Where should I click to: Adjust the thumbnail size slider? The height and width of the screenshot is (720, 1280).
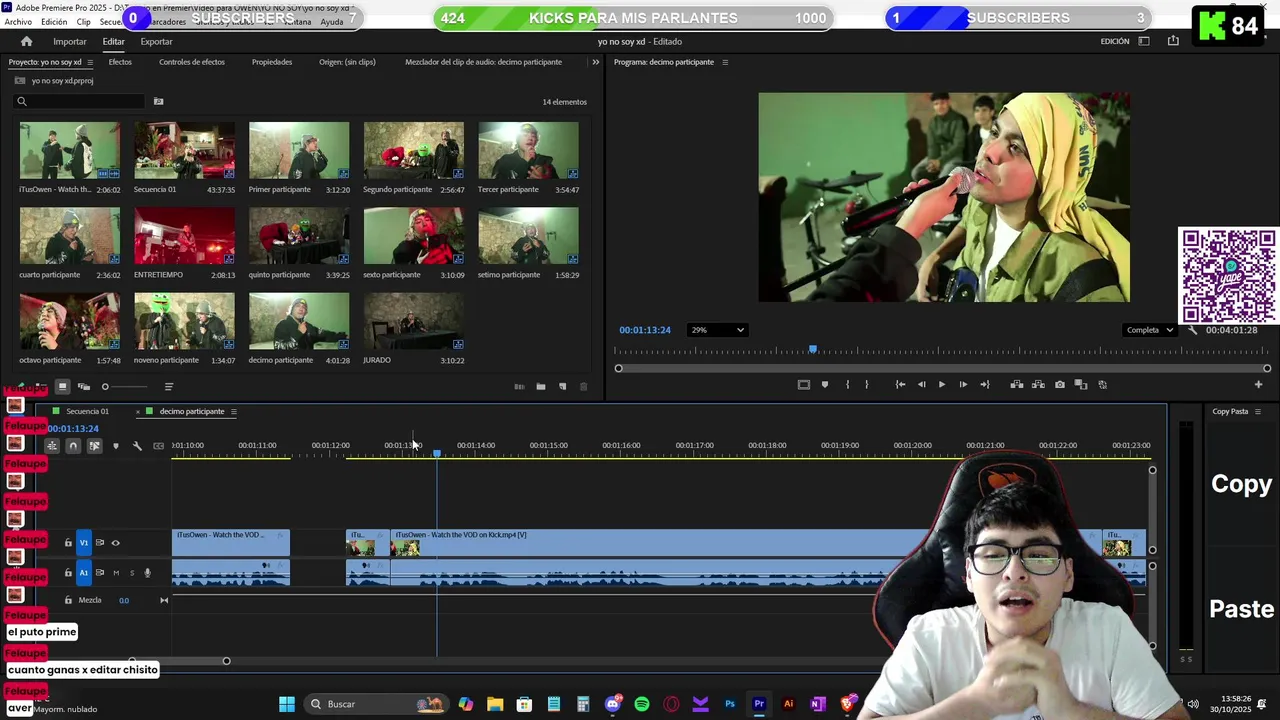[x=125, y=386]
